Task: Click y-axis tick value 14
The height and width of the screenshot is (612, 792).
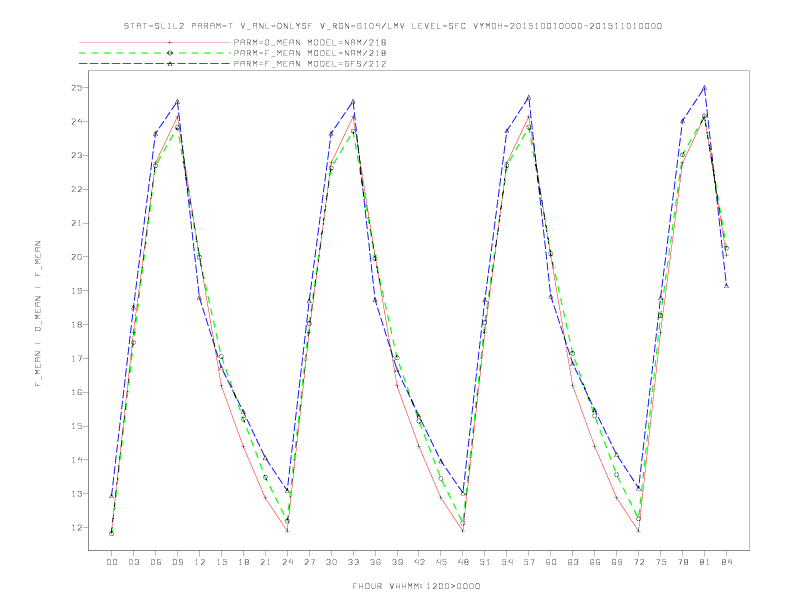Action: 77,460
